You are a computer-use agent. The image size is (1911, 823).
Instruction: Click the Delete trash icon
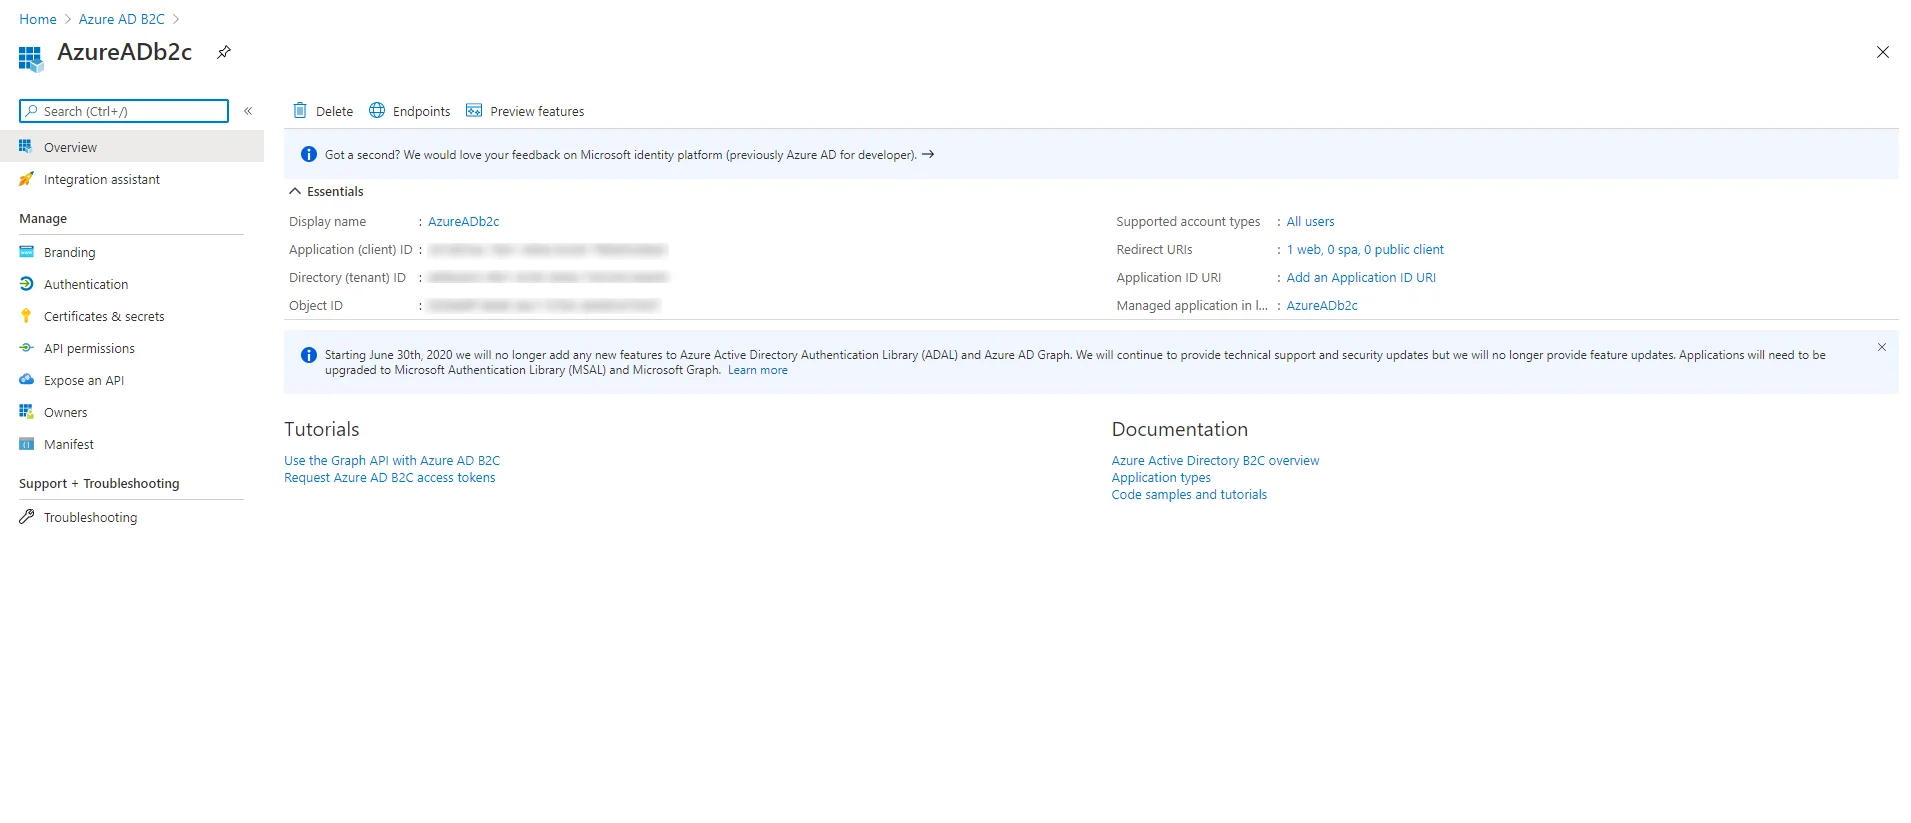click(299, 110)
